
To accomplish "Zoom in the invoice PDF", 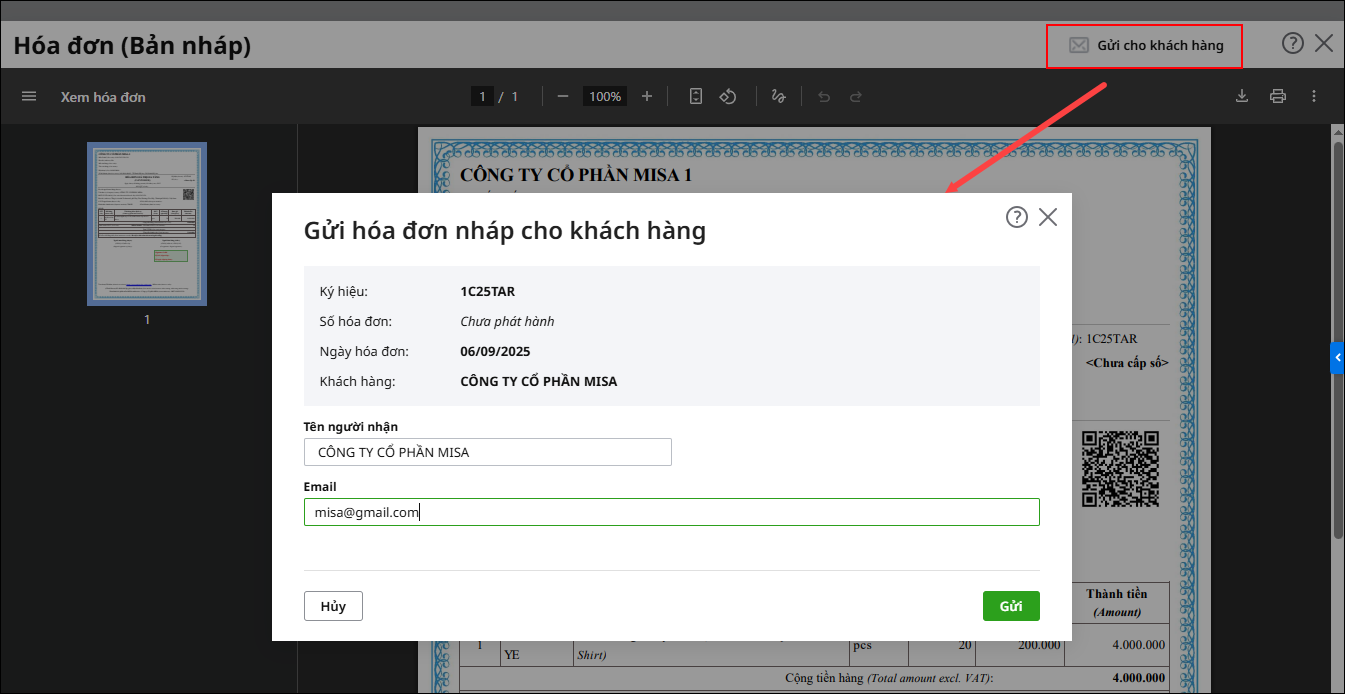I will click(647, 96).
